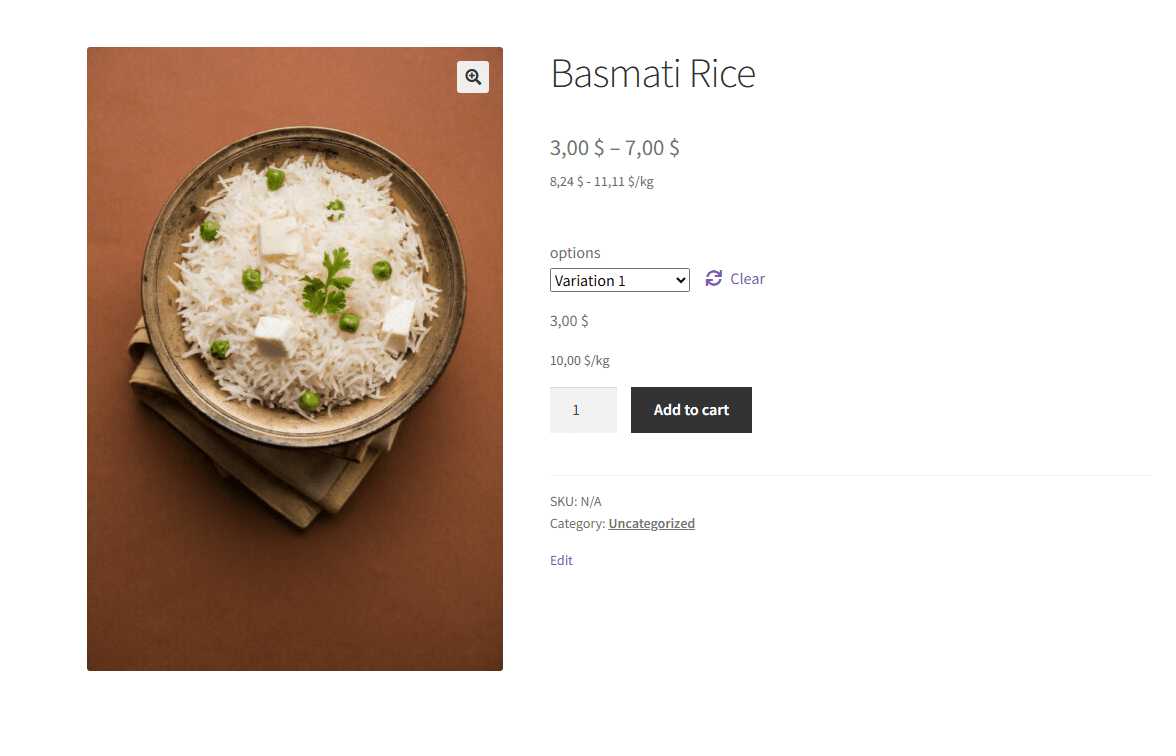Click the purple refresh icon next to Clear
Screen dimensions: 1176x756
pos(712,278)
